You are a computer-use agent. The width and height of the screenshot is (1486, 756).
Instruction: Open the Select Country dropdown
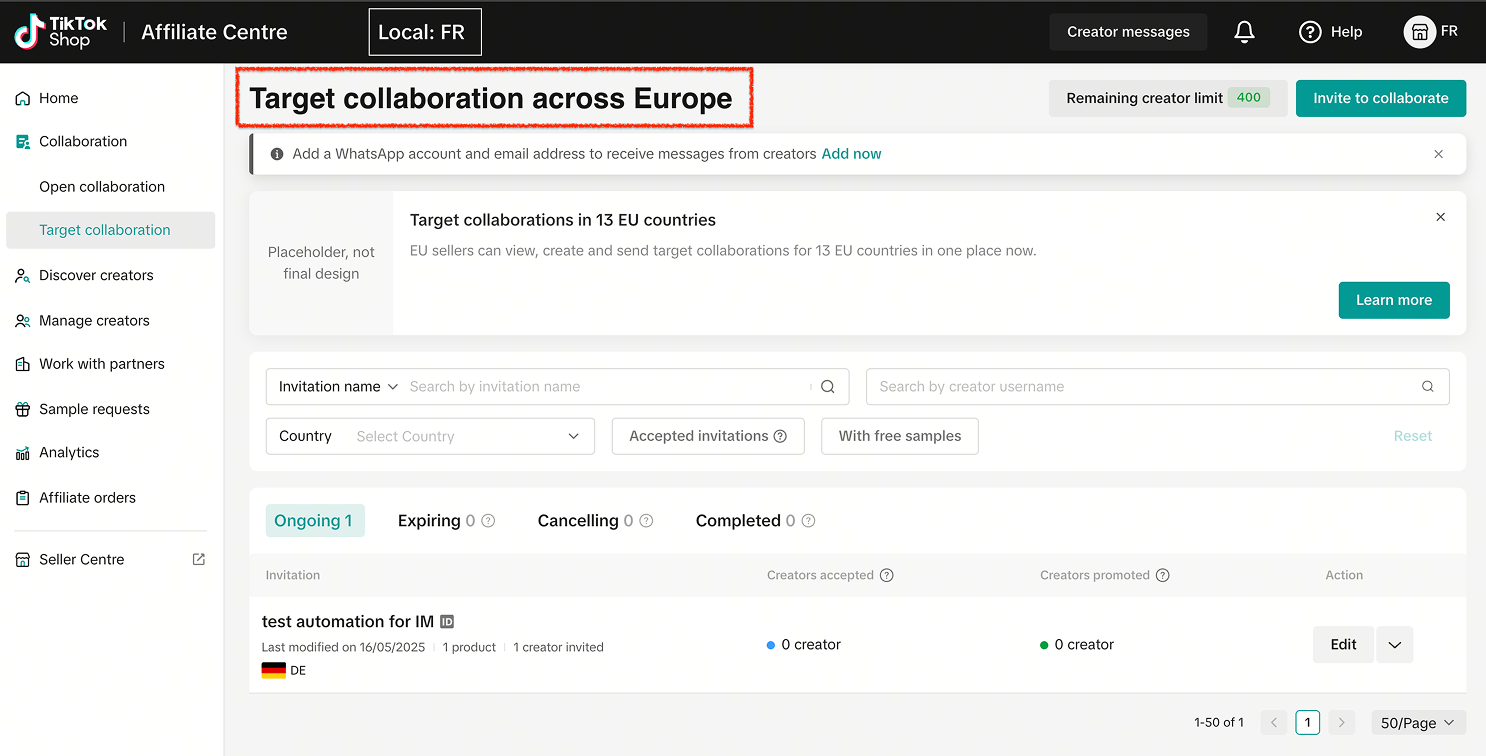(x=430, y=436)
